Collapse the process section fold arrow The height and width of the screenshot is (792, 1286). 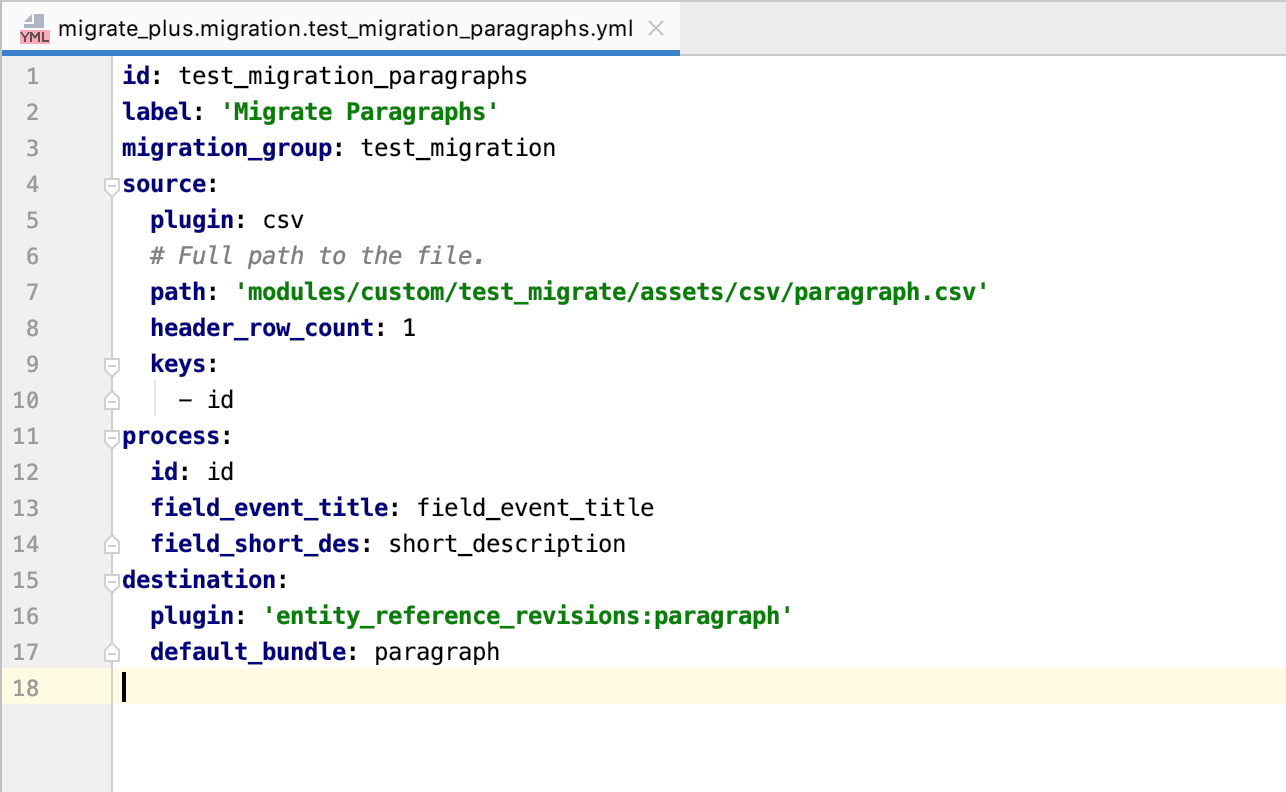click(111, 436)
